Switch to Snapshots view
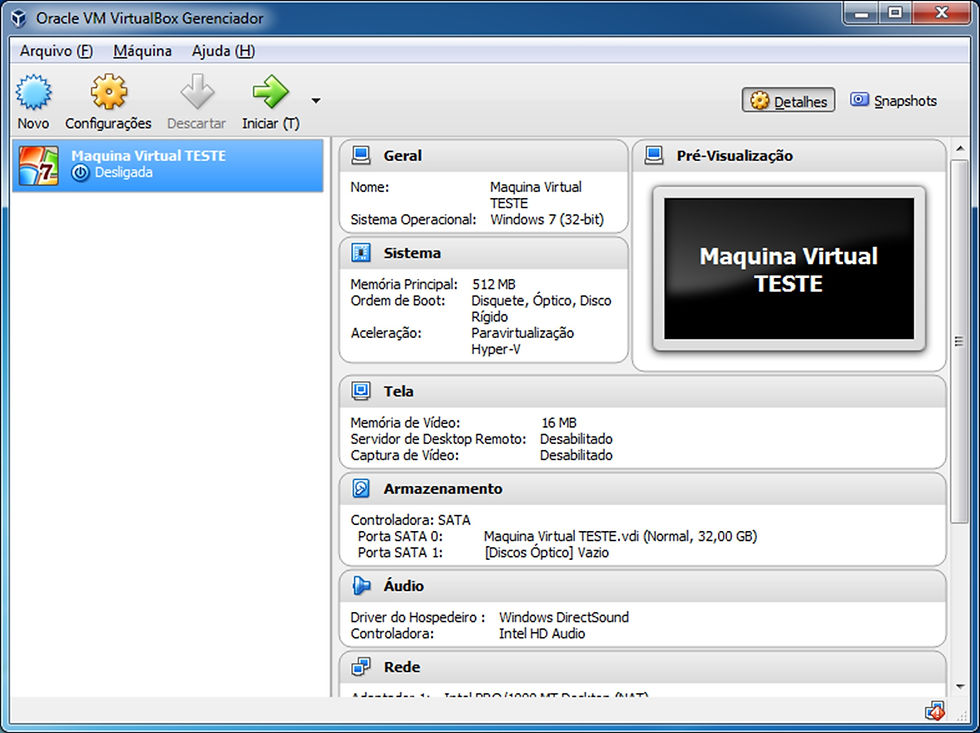Screen dimensions: 980x733 tap(893, 101)
